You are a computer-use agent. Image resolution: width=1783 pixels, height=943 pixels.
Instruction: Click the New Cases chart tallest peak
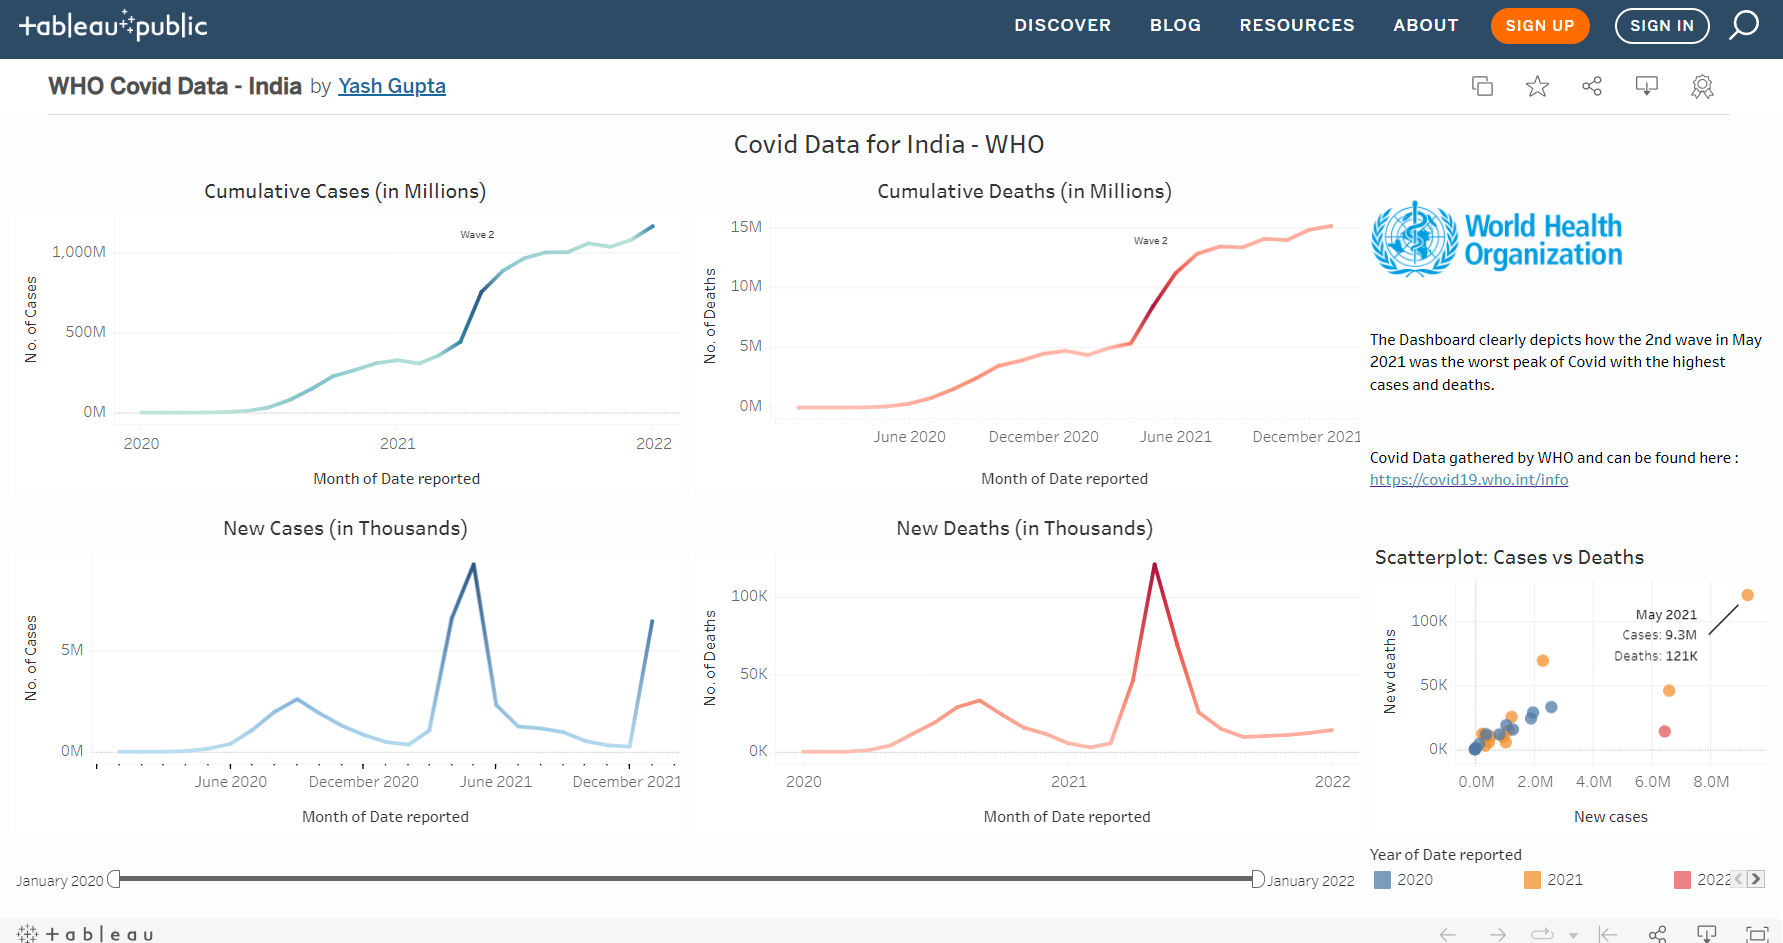click(x=473, y=565)
